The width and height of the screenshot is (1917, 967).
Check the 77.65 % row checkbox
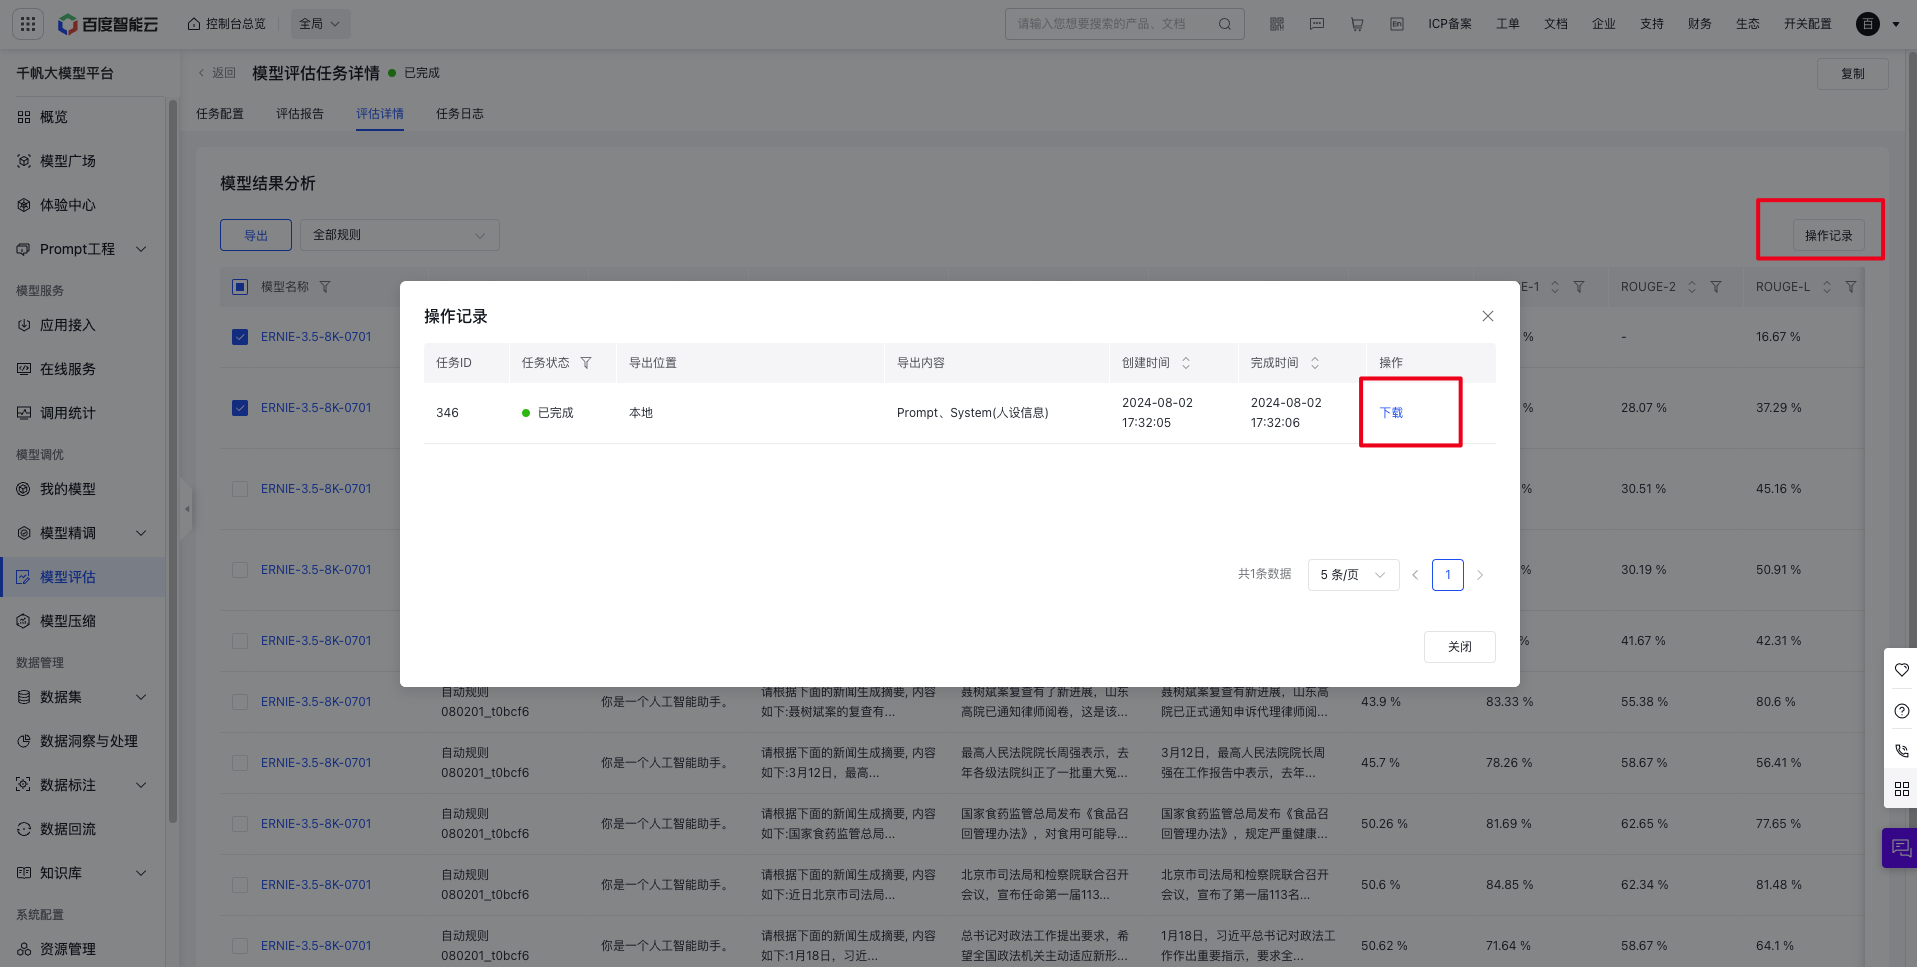coord(240,824)
